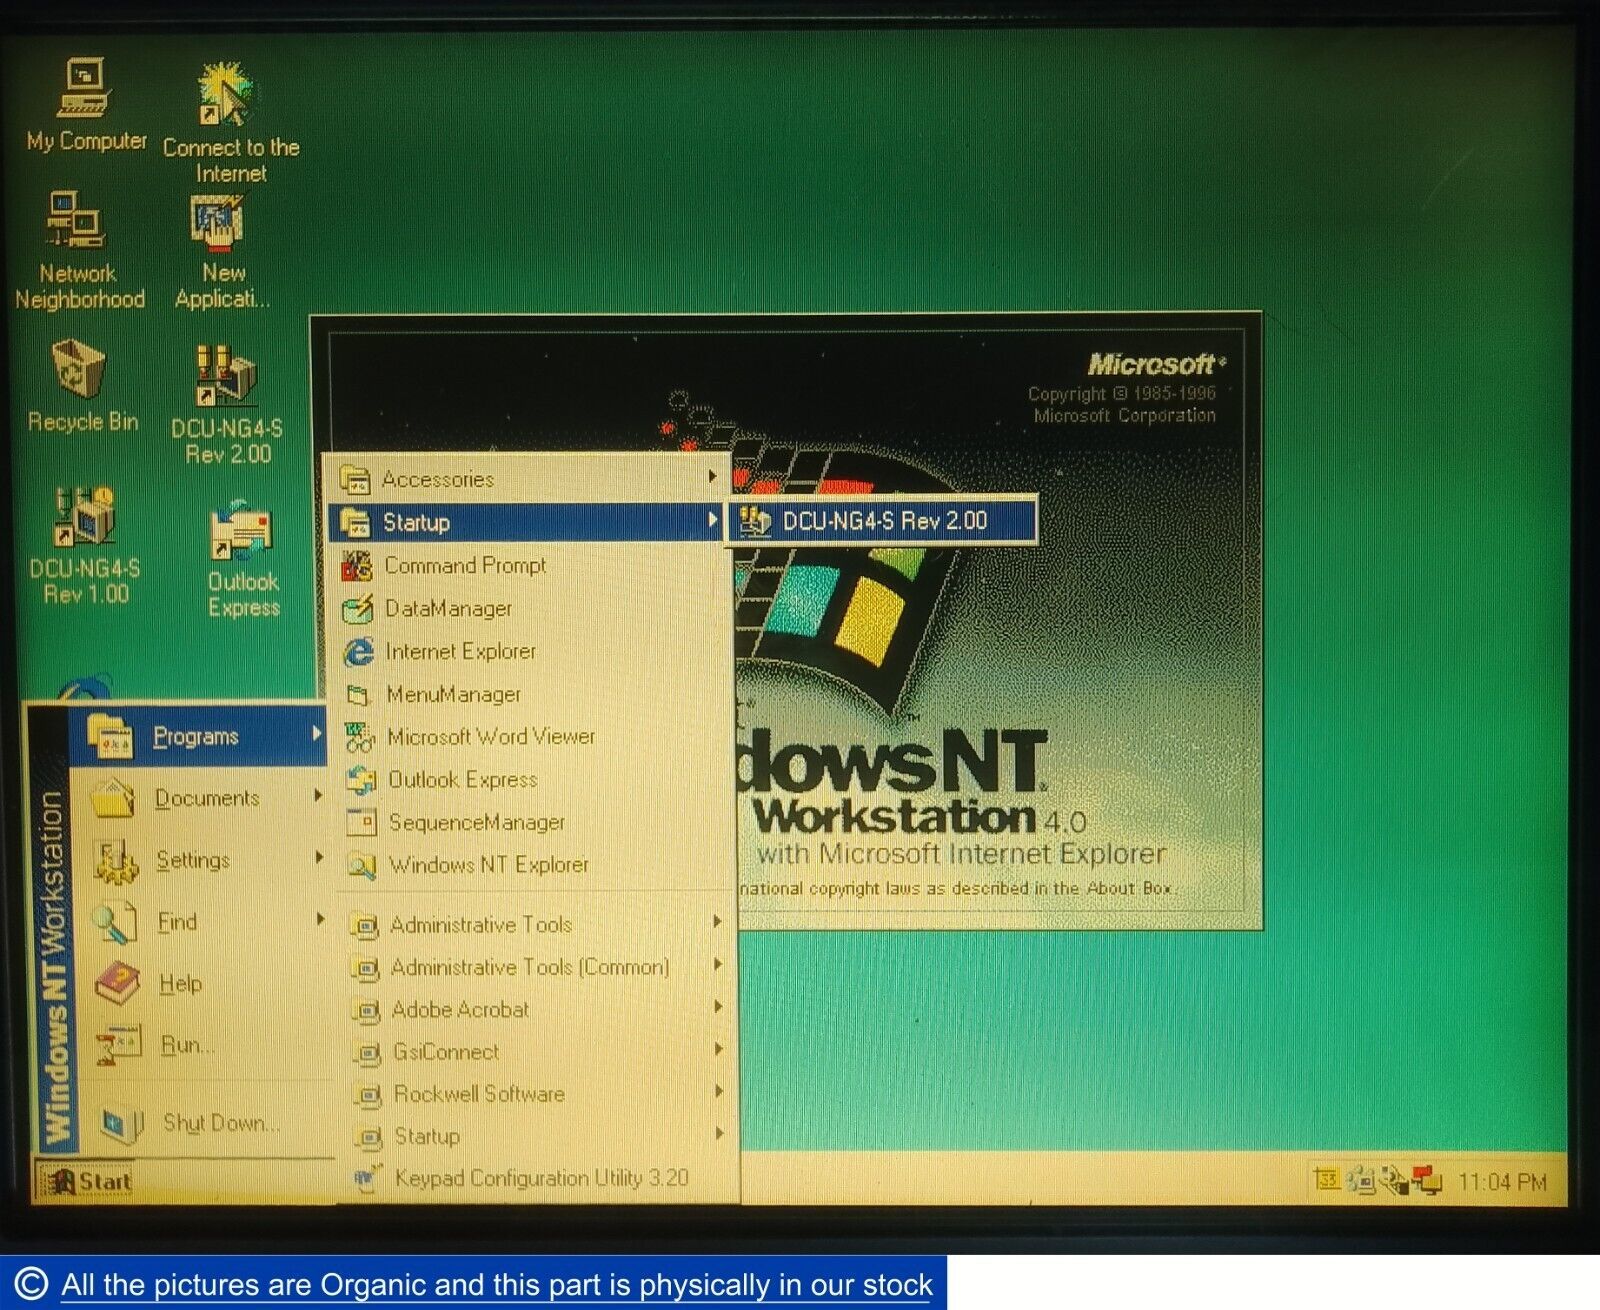The image size is (1600, 1310).
Task: Click the Windows NT Explorer magnifier icon
Action: (362, 866)
